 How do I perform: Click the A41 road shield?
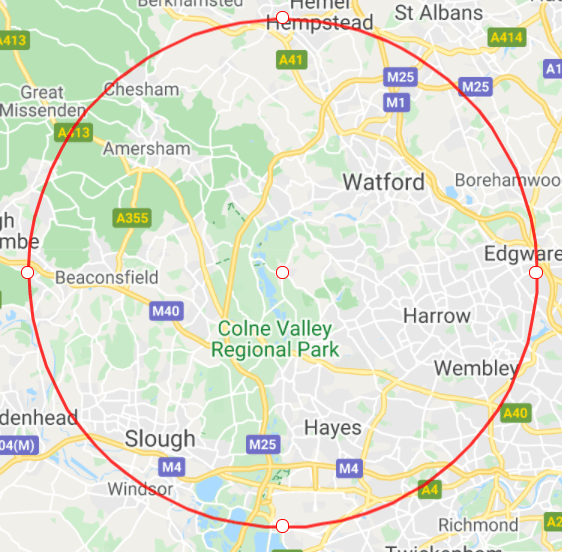coord(291,60)
